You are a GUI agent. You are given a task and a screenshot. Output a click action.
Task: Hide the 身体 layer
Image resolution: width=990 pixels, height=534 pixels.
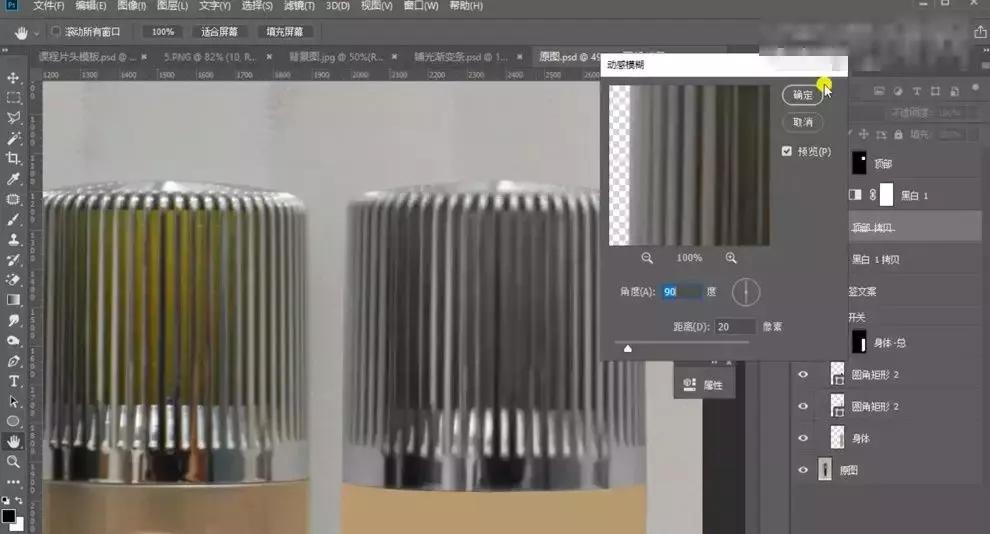pos(802,438)
